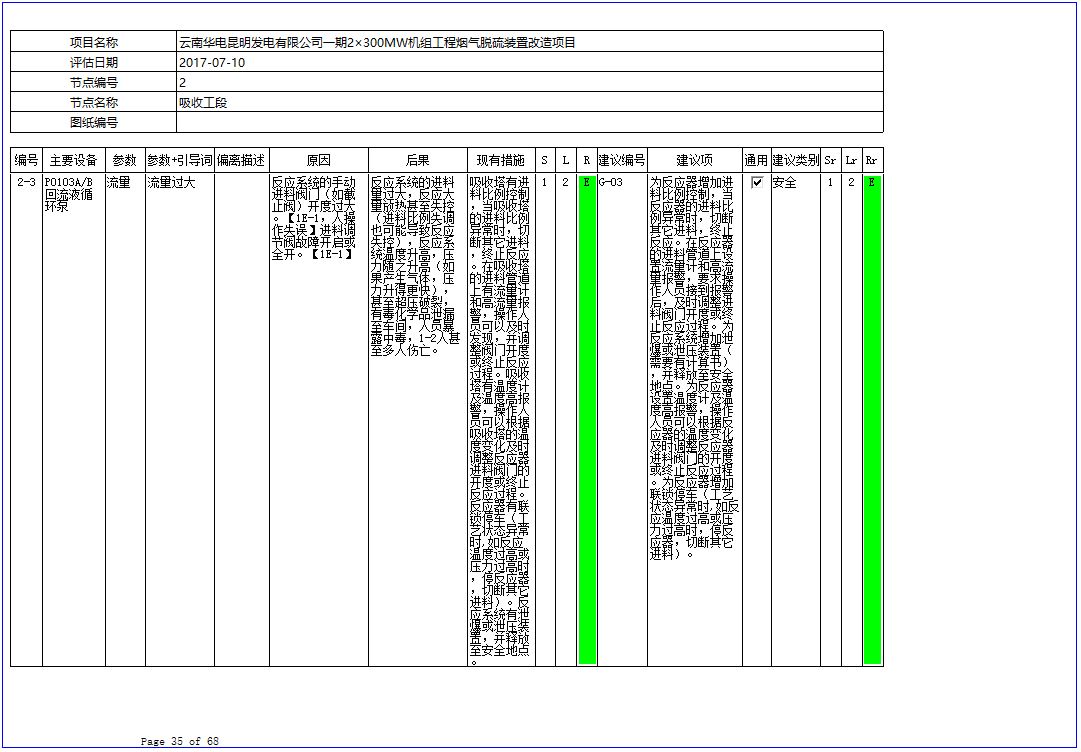Click the 通用 column header
The width and height of the screenshot is (1081, 752).
click(x=756, y=160)
